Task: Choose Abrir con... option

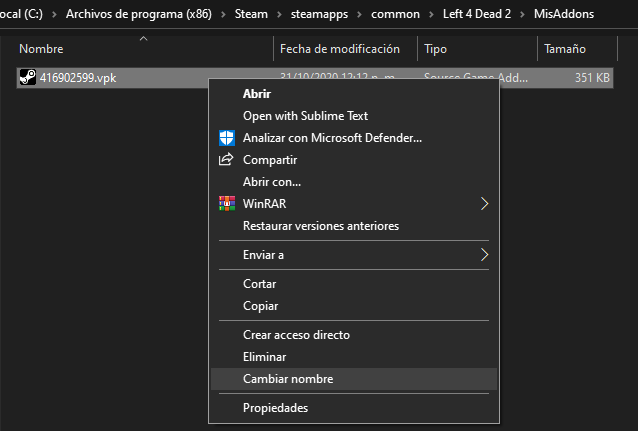Action: point(272,182)
